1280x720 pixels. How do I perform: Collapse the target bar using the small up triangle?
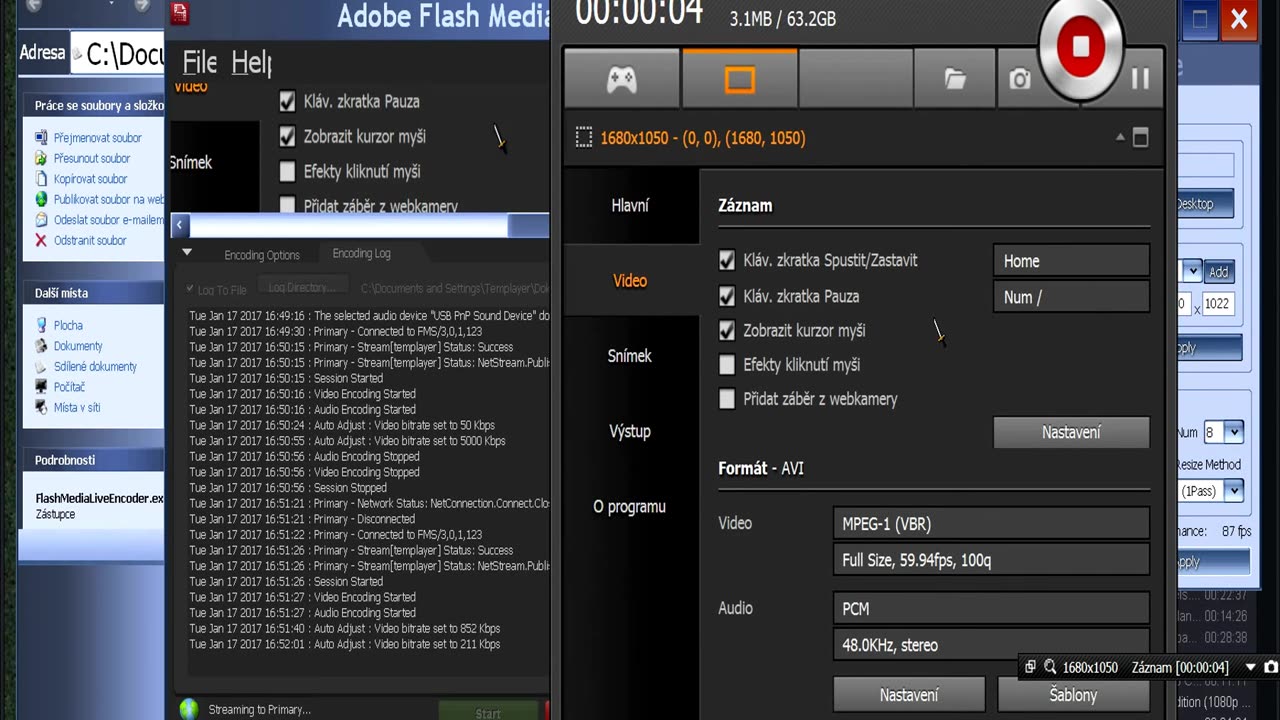click(x=1120, y=138)
